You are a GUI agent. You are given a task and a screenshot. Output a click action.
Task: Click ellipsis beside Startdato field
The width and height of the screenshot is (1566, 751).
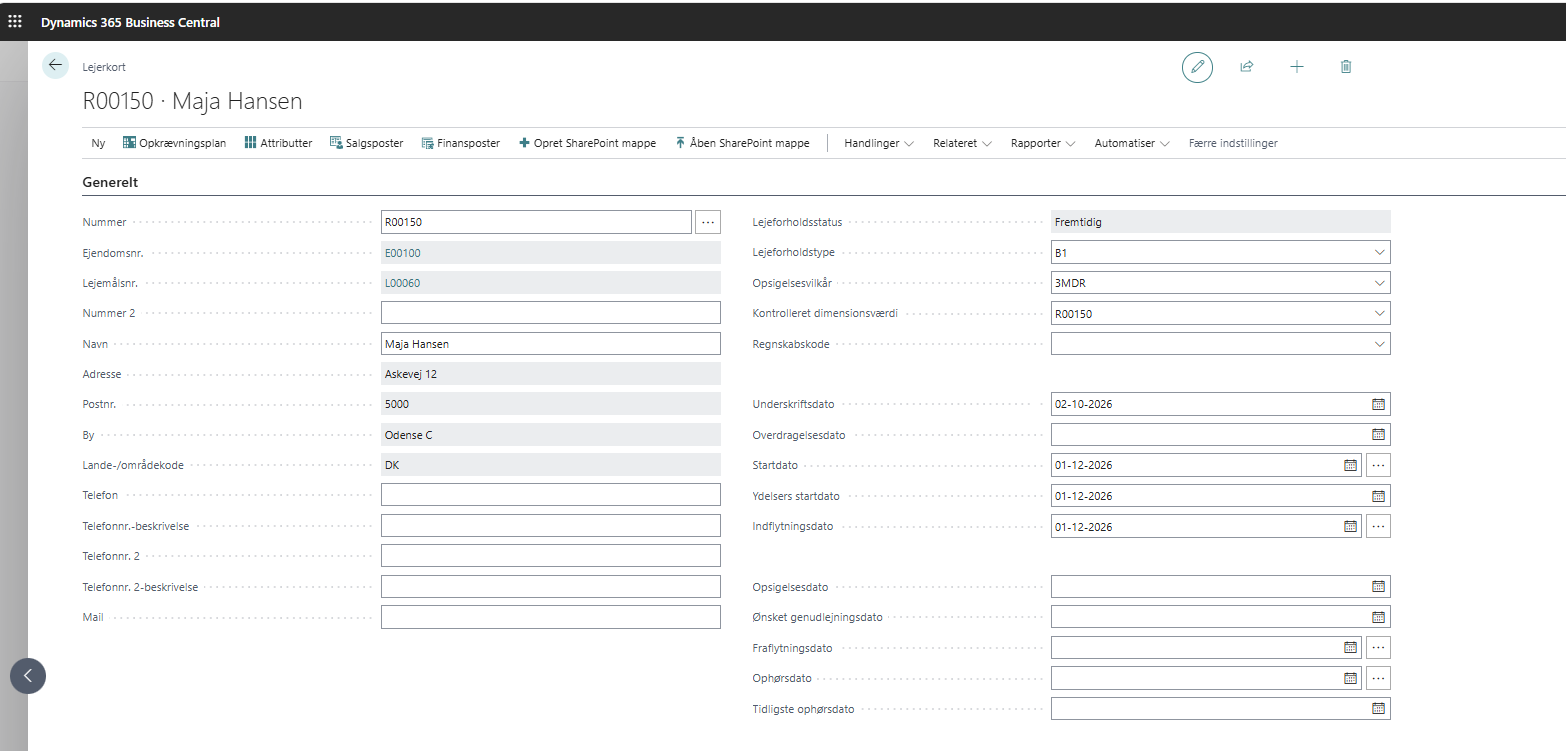click(1378, 465)
